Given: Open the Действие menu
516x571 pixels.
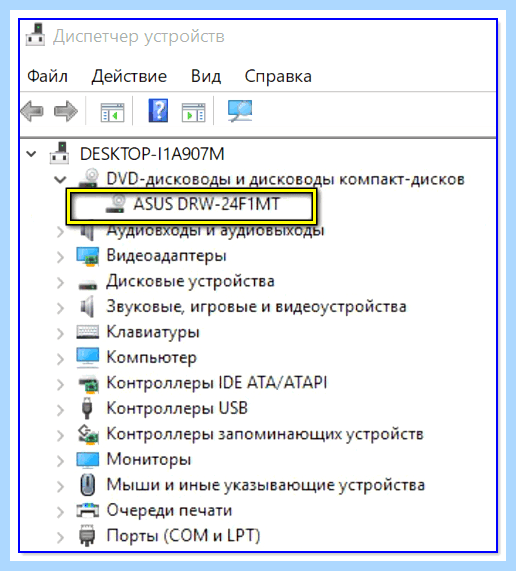Looking at the screenshot, I should [129, 76].
